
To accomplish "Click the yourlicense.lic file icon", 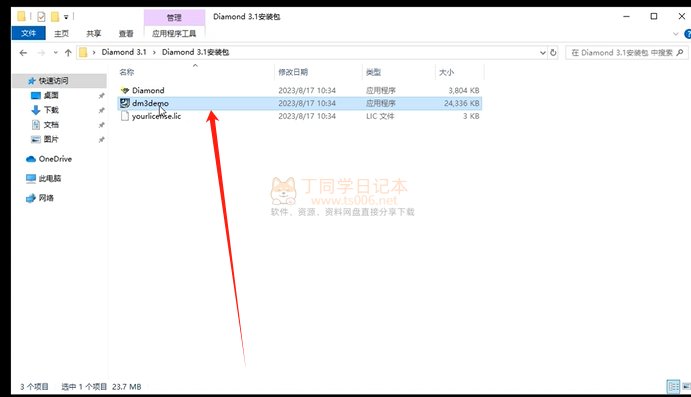I will pyautogui.click(x=125, y=116).
